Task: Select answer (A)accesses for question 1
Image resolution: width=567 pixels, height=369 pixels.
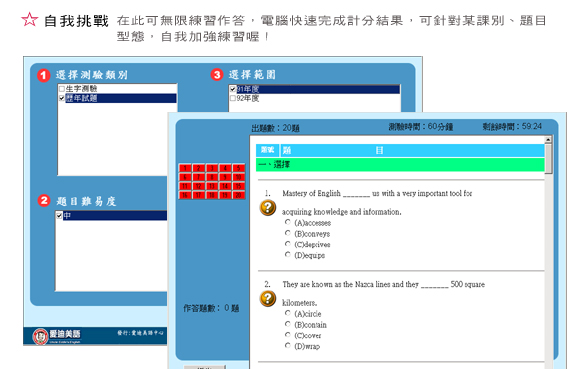Action: click(288, 222)
